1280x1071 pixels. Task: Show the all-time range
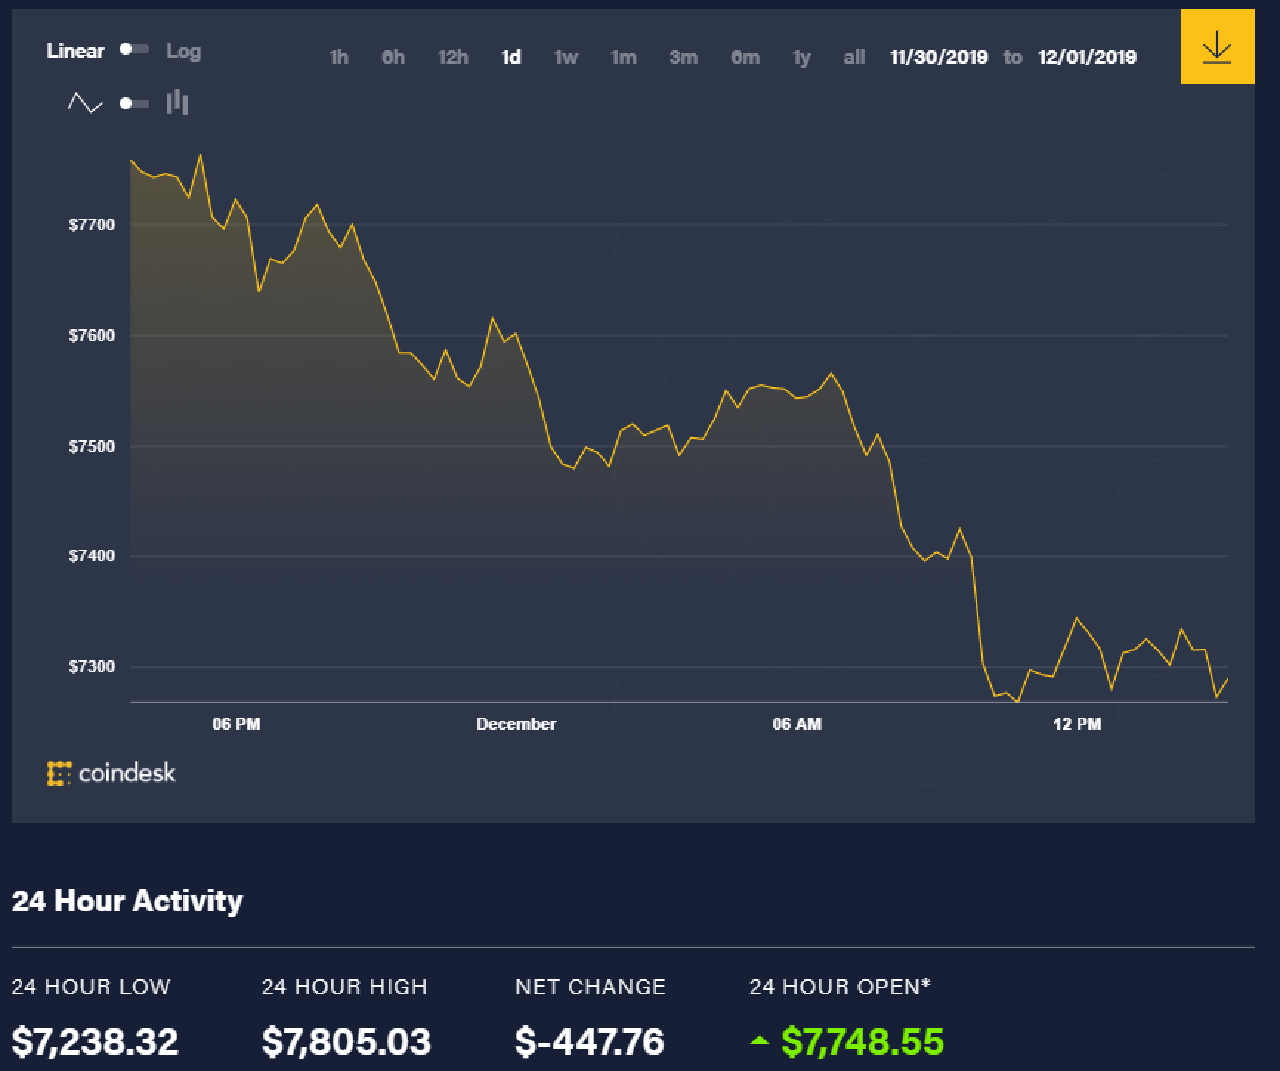pyautogui.click(x=854, y=57)
